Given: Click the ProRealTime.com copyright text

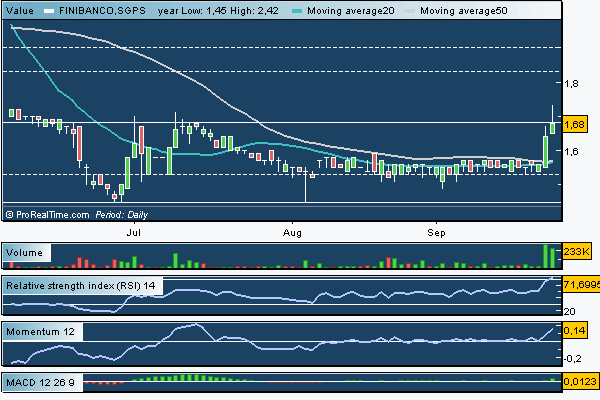Looking at the screenshot, I should point(48,215).
